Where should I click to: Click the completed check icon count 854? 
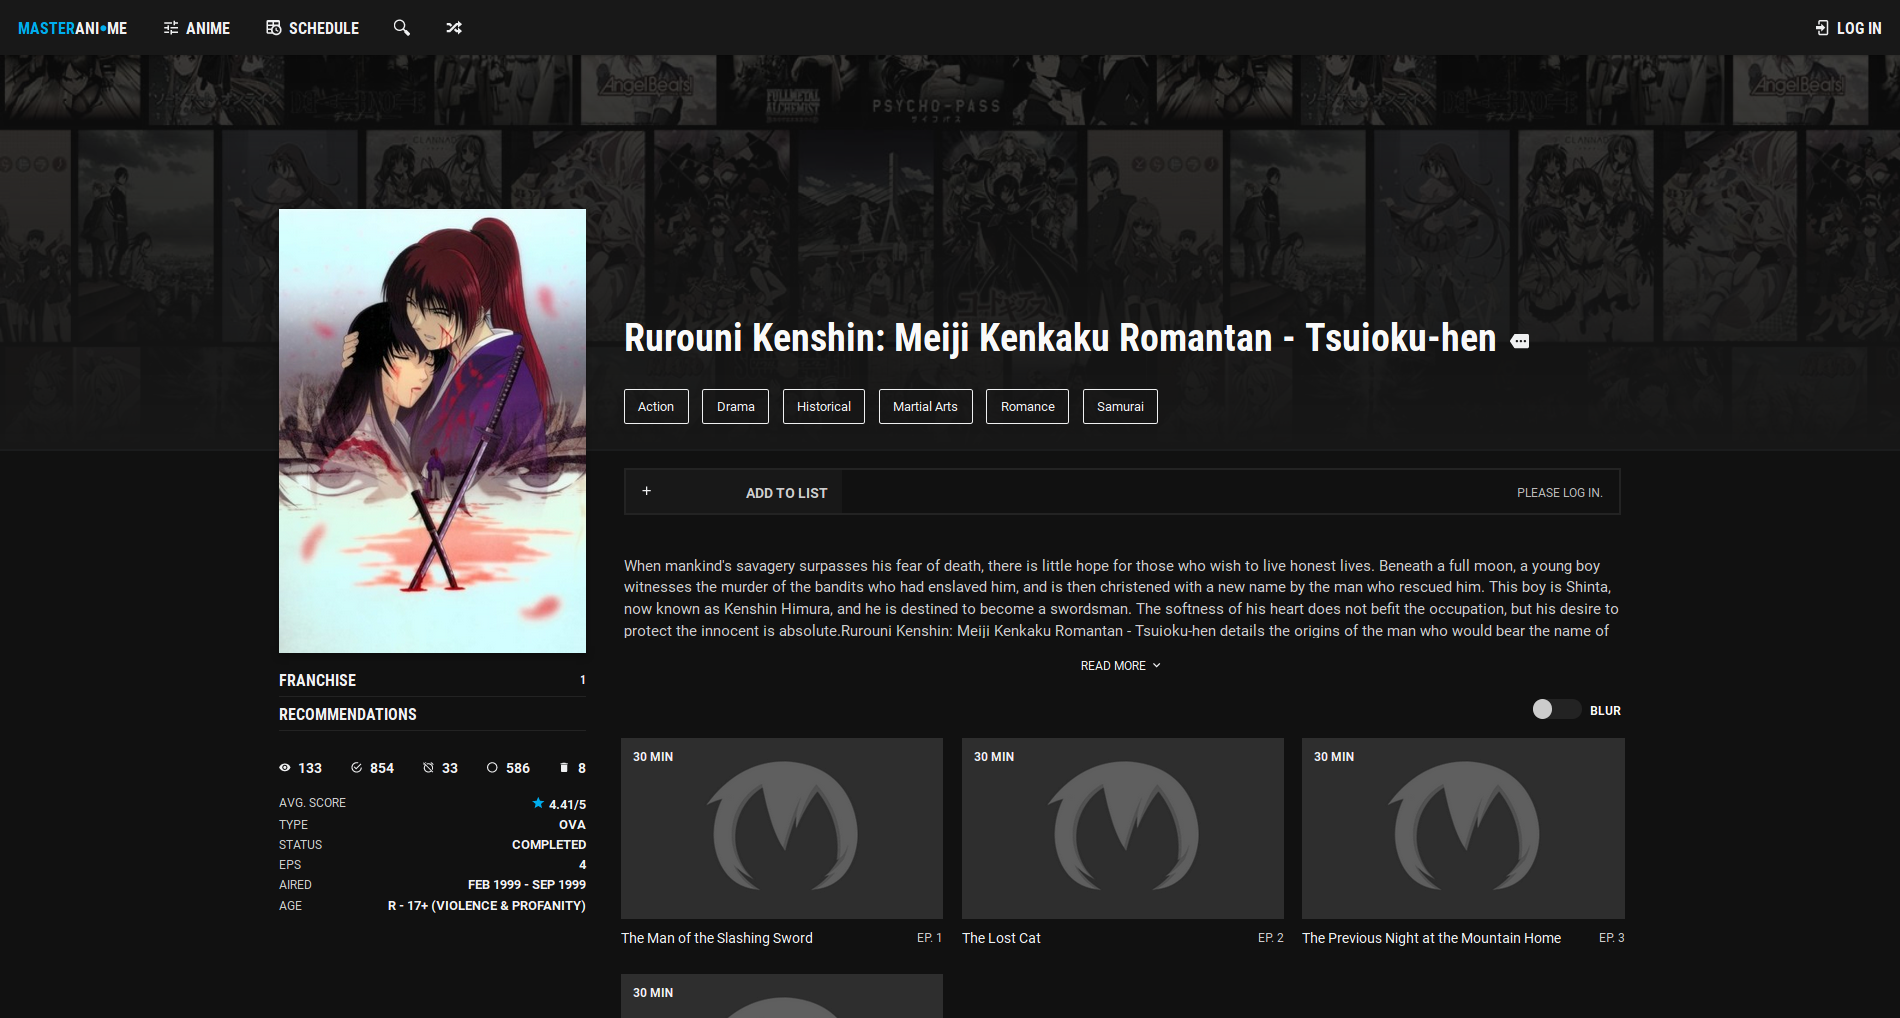(x=372, y=768)
